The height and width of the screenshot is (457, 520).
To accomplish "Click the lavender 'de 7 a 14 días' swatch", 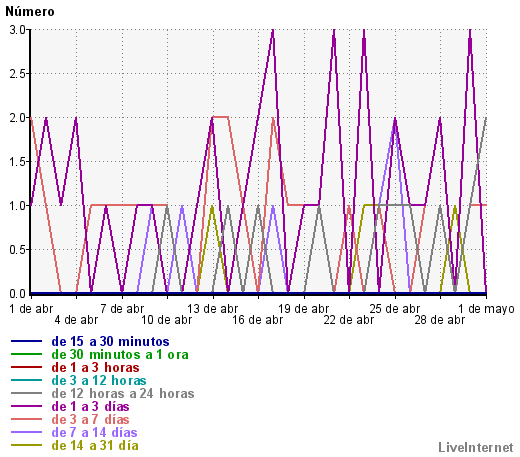I will [x=26, y=432].
